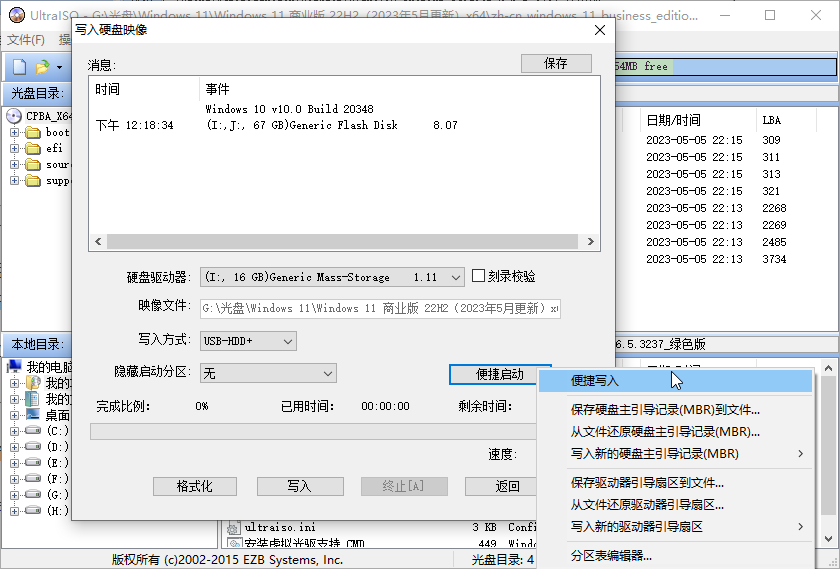Click the 时间 column header
Viewport: 840px width, 569px height.
(x=145, y=89)
